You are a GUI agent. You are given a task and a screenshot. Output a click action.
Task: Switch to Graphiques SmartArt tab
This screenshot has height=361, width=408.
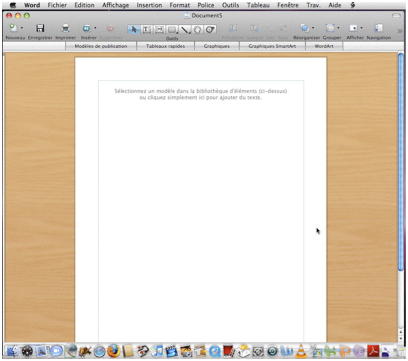point(272,46)
